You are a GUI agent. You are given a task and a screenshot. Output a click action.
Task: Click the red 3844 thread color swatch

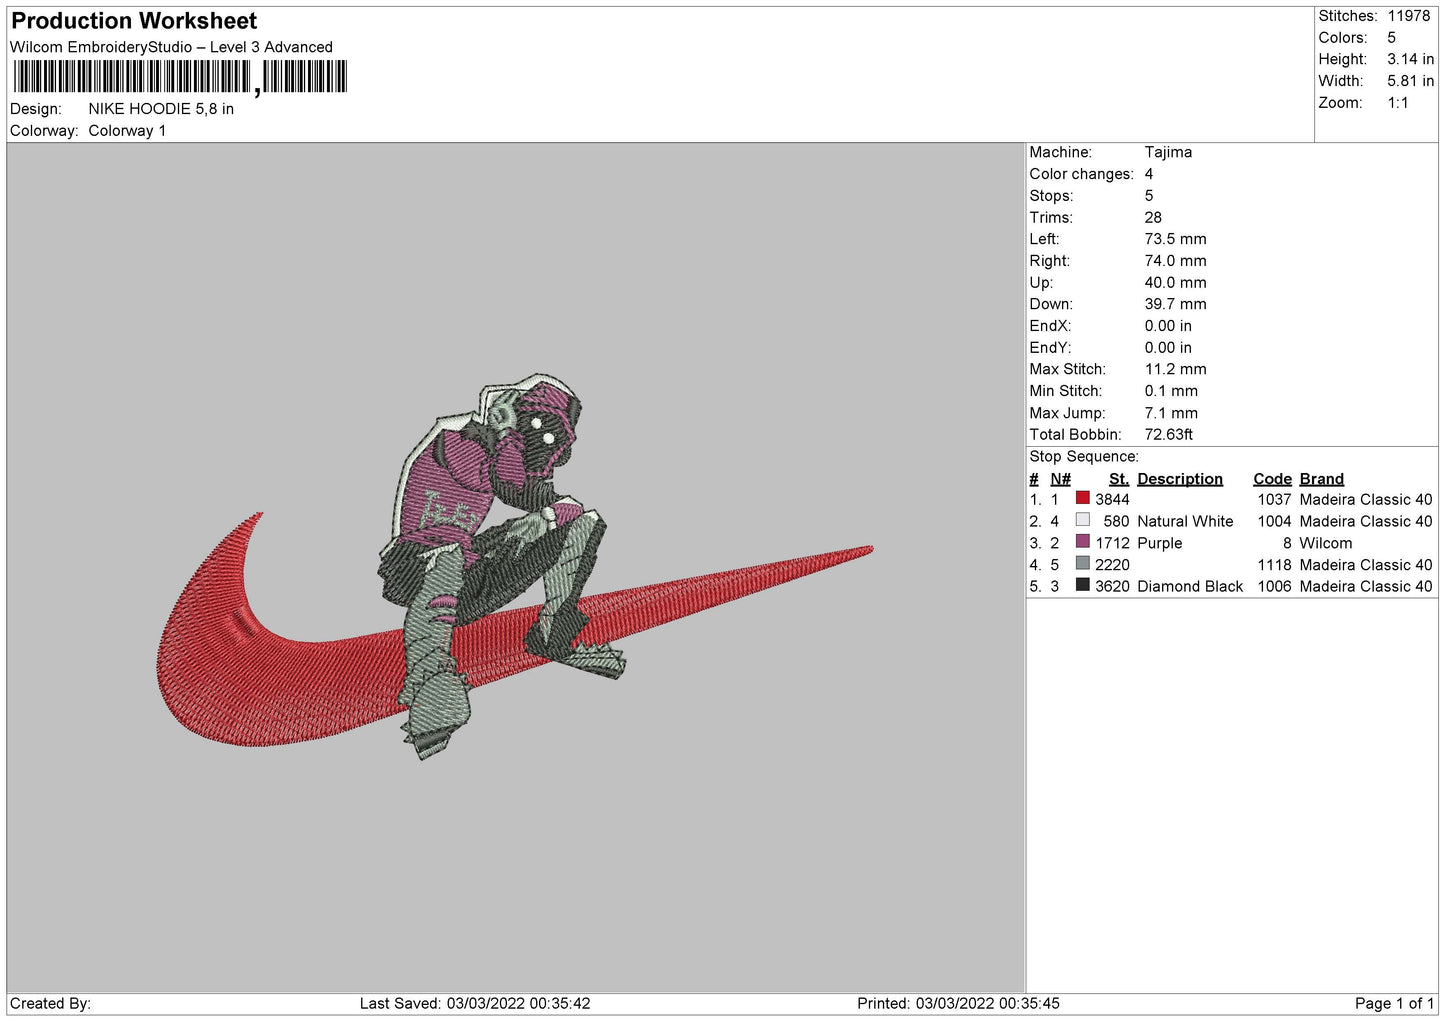pyautogui.click(x=1082, y=498)
